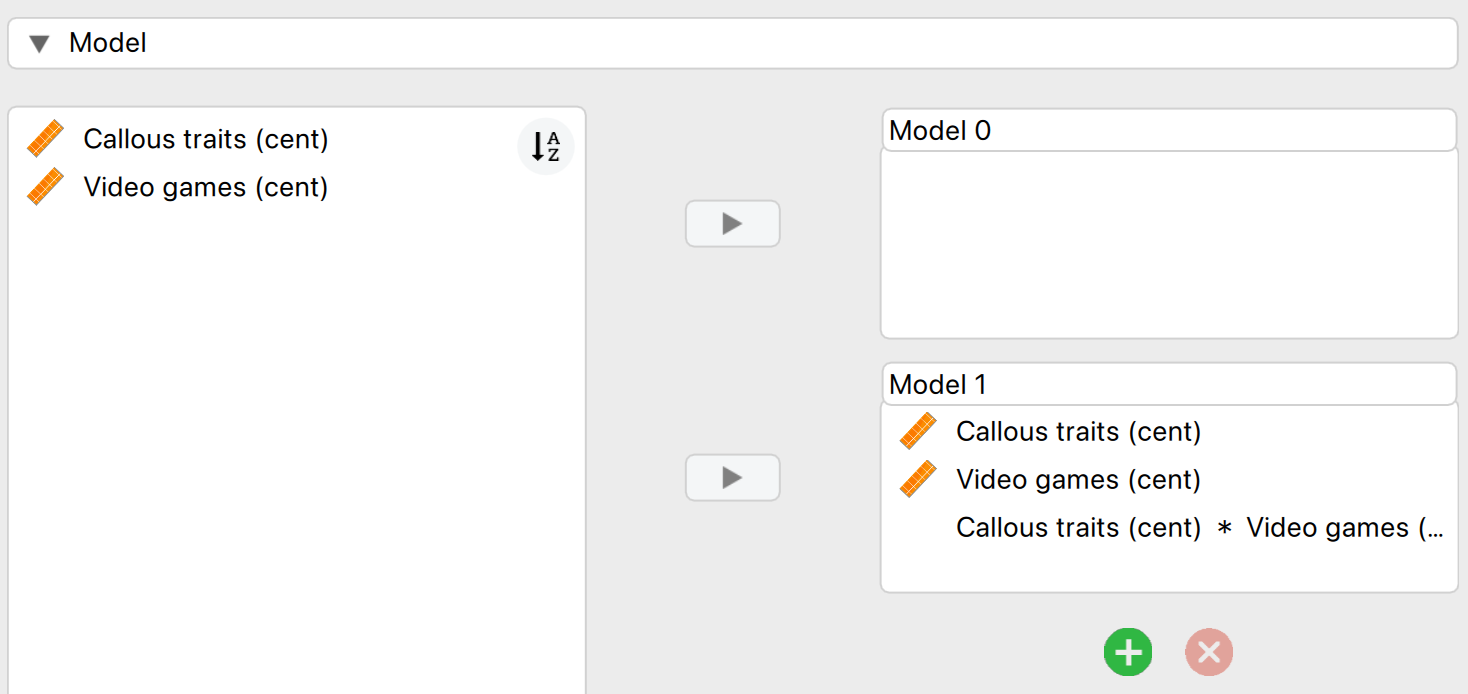Viewport: 1468px width, 694px height.
Task: Click green plus icon to add model
Action: (x=1128, y=653)
